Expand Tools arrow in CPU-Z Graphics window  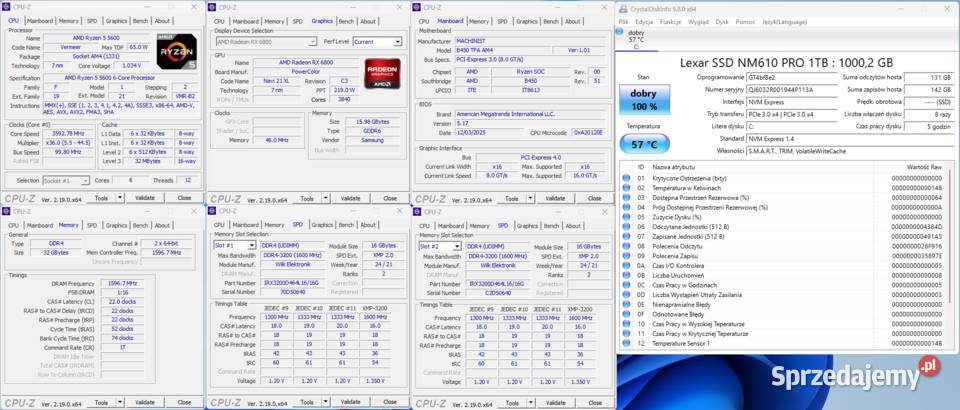(326, 198)
